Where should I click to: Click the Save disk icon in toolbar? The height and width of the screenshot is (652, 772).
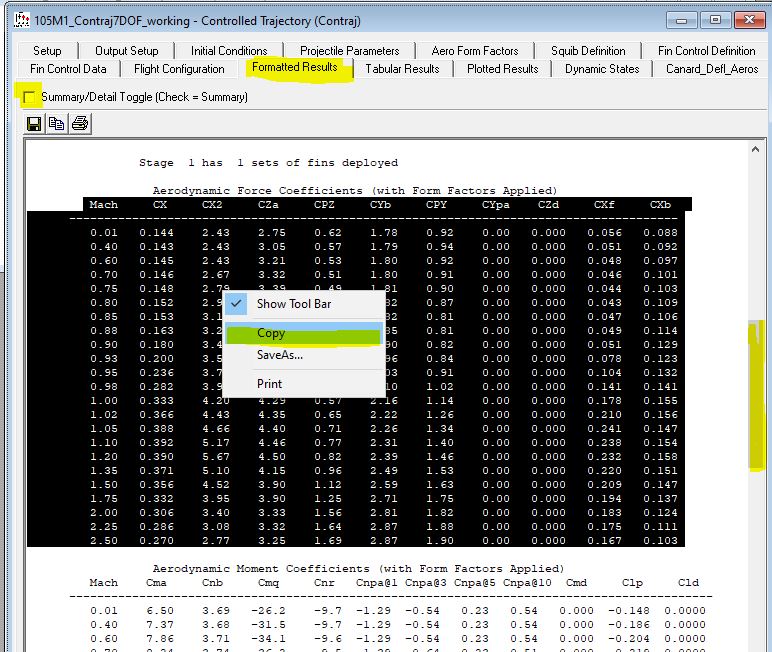point(34,124)
